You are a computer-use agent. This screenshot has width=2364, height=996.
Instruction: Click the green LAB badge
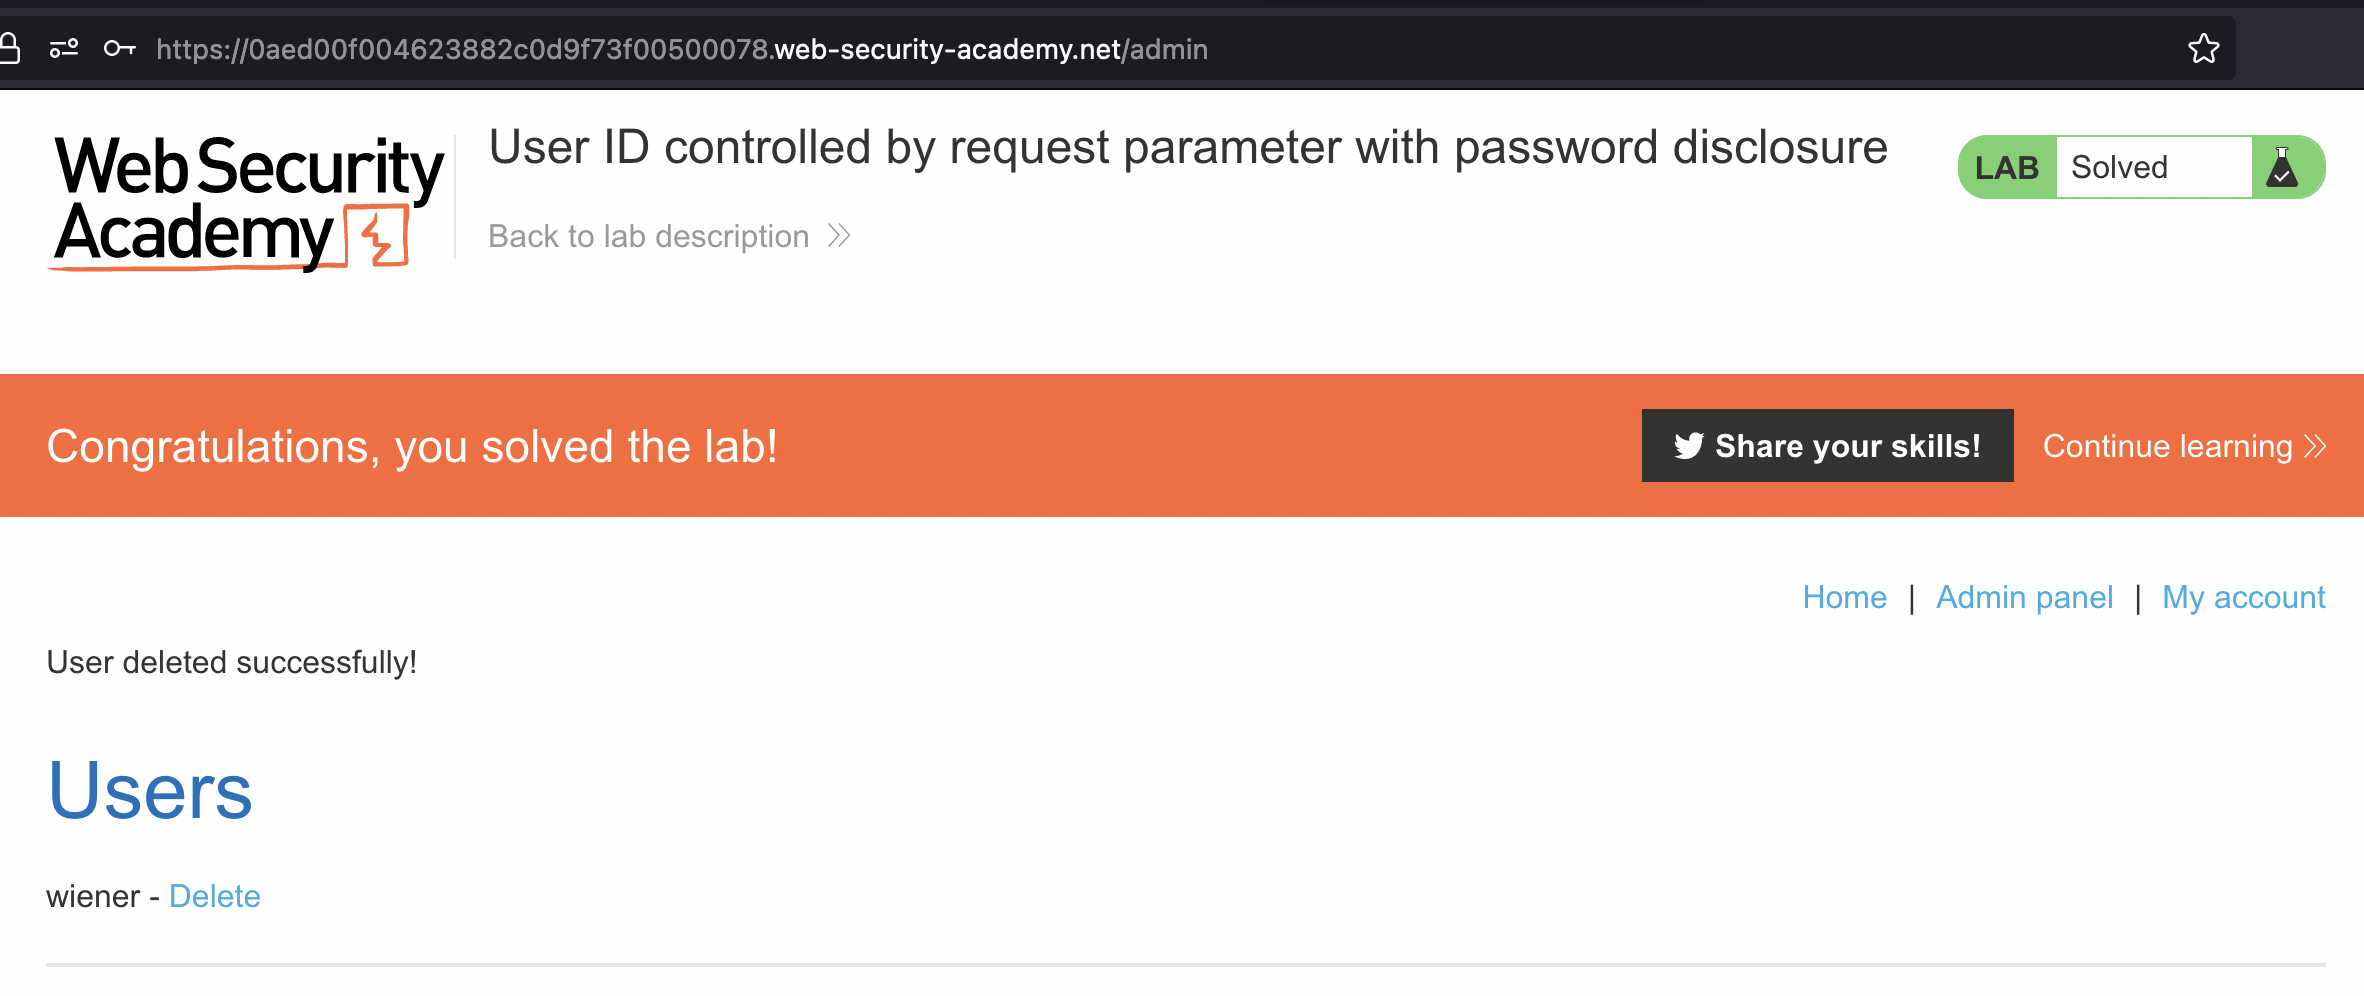pyautogui.click(x=2006, y=168)
